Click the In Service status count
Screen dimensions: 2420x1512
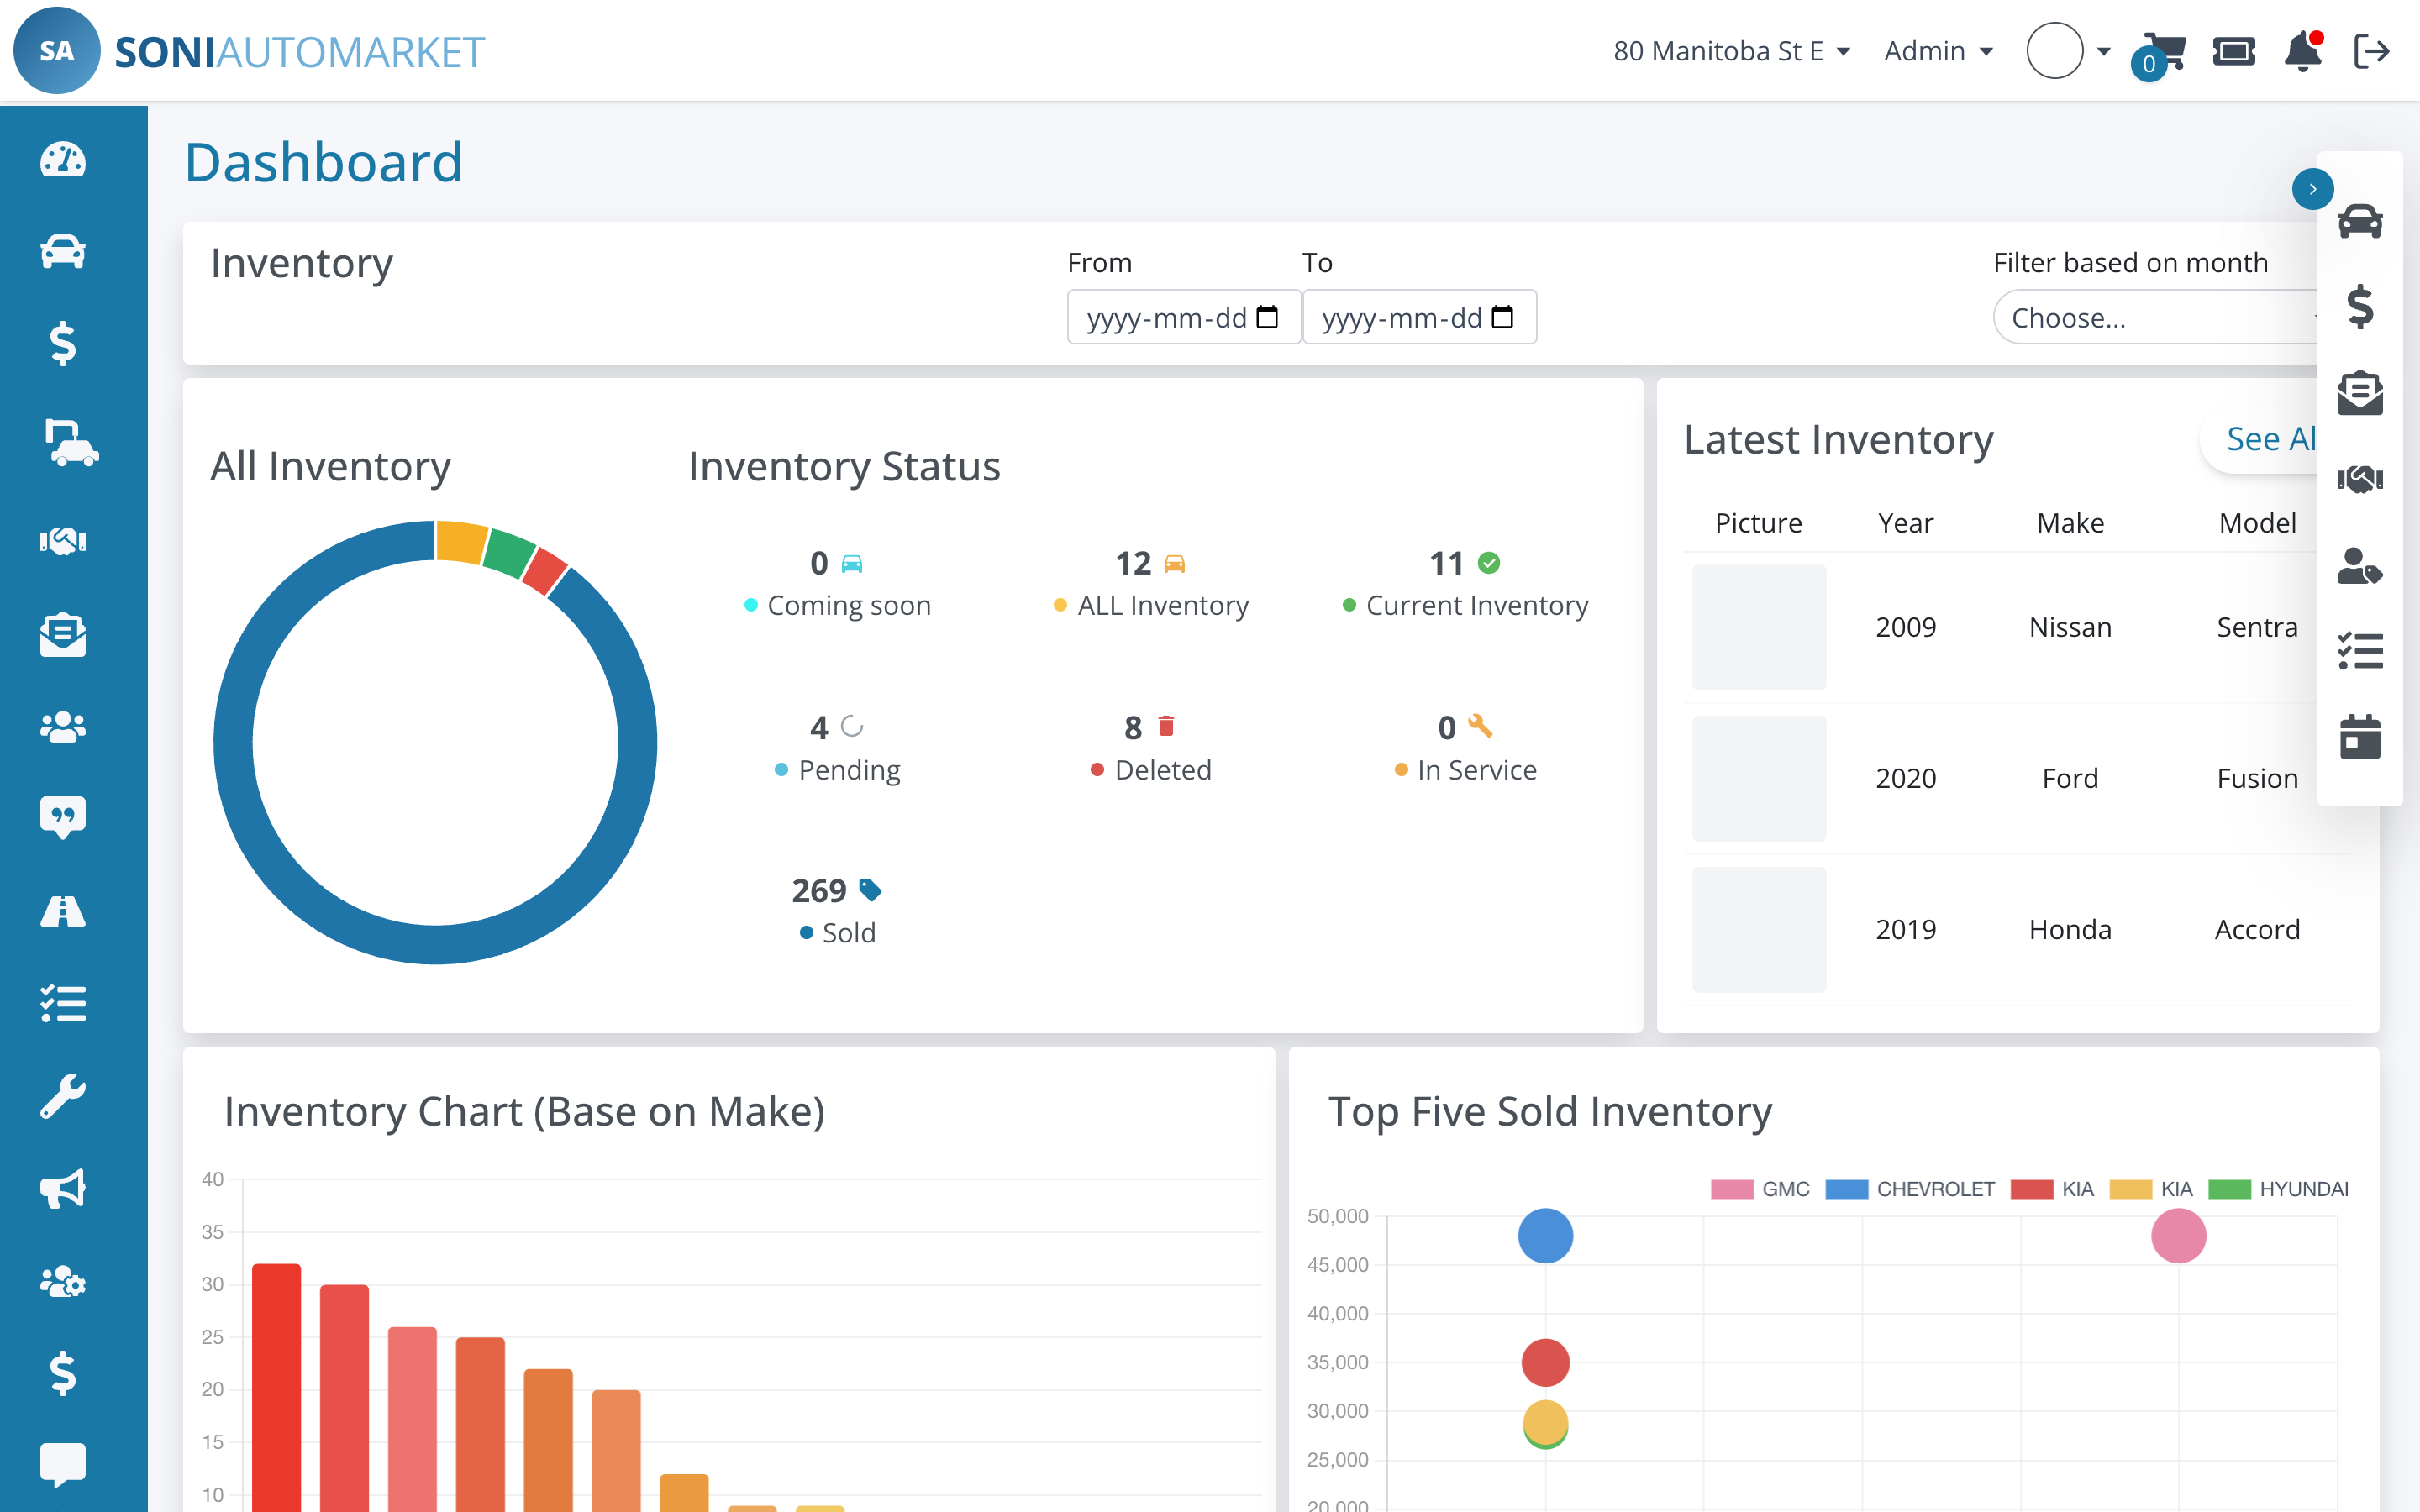(1446, 727)
